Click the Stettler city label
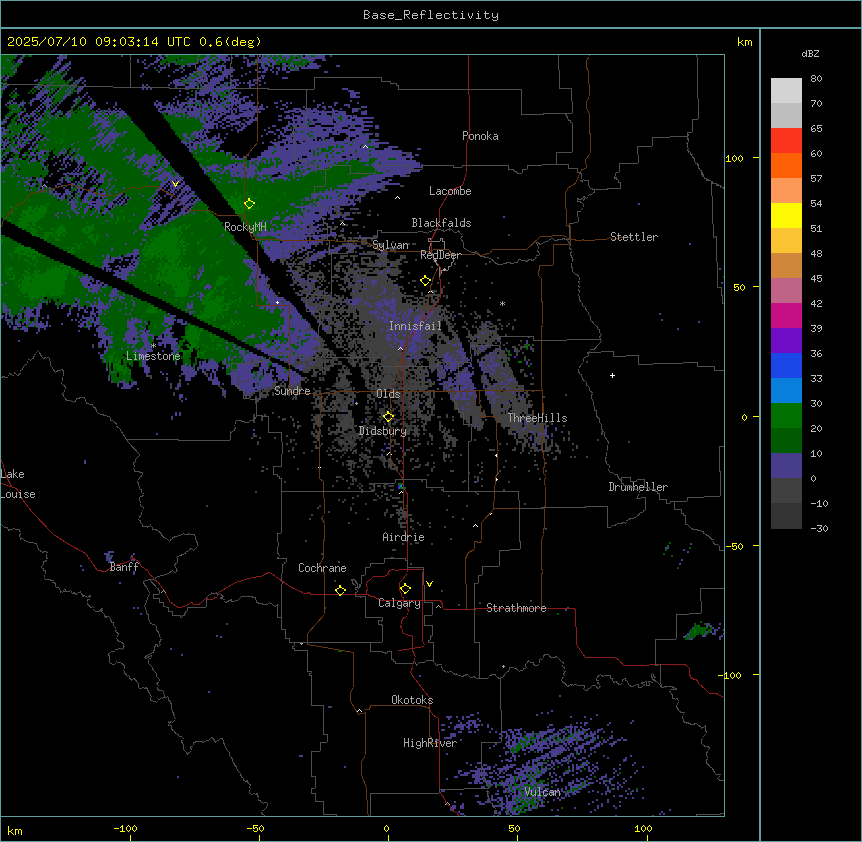 634,237
